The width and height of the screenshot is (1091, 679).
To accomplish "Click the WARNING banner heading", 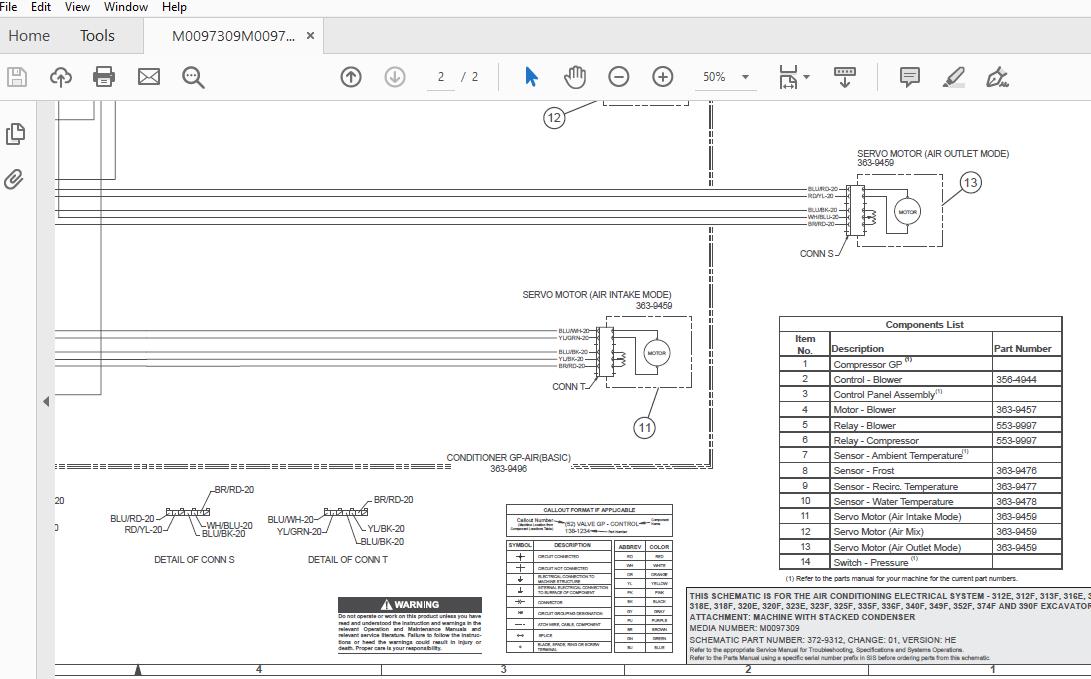I will pyautogui.click(x=410, y=605).
